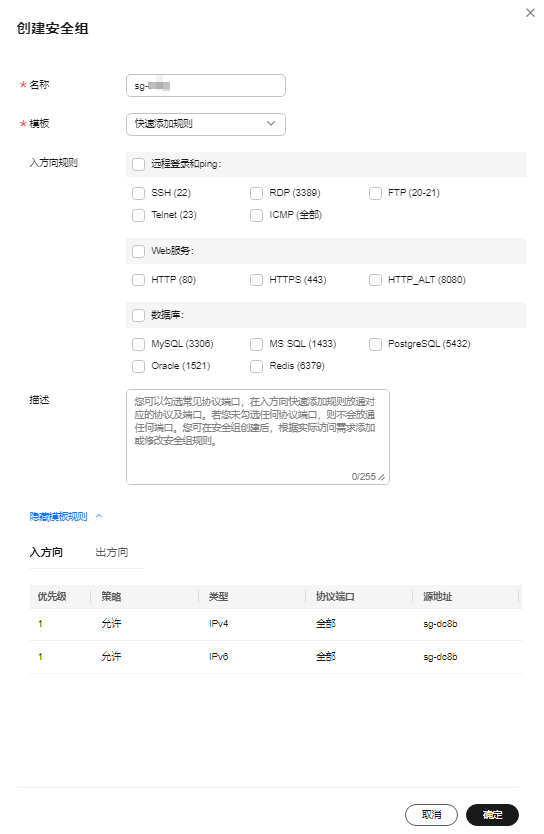Select PostgreSQL (5432) checkbox
This screenshot has height=834, width=544.
tap(375, 344)
